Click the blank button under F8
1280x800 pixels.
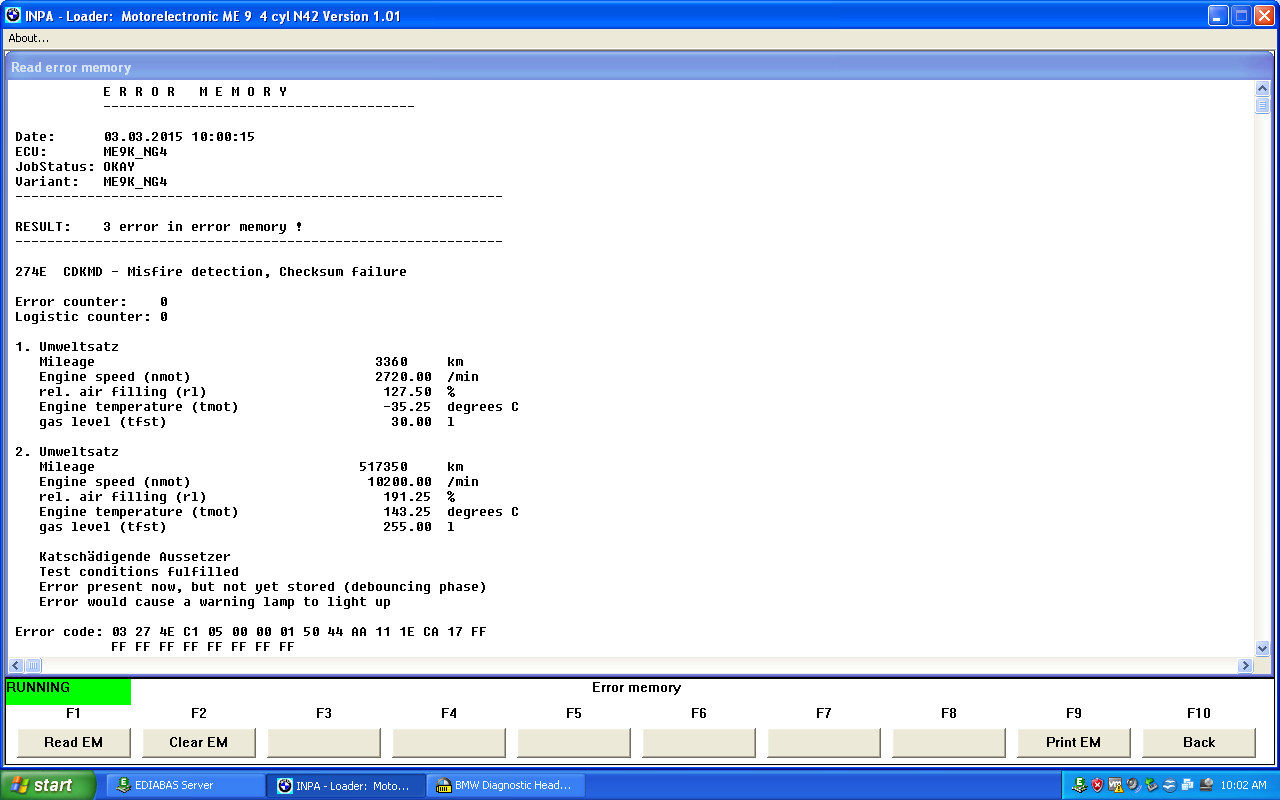pos(949,742)
